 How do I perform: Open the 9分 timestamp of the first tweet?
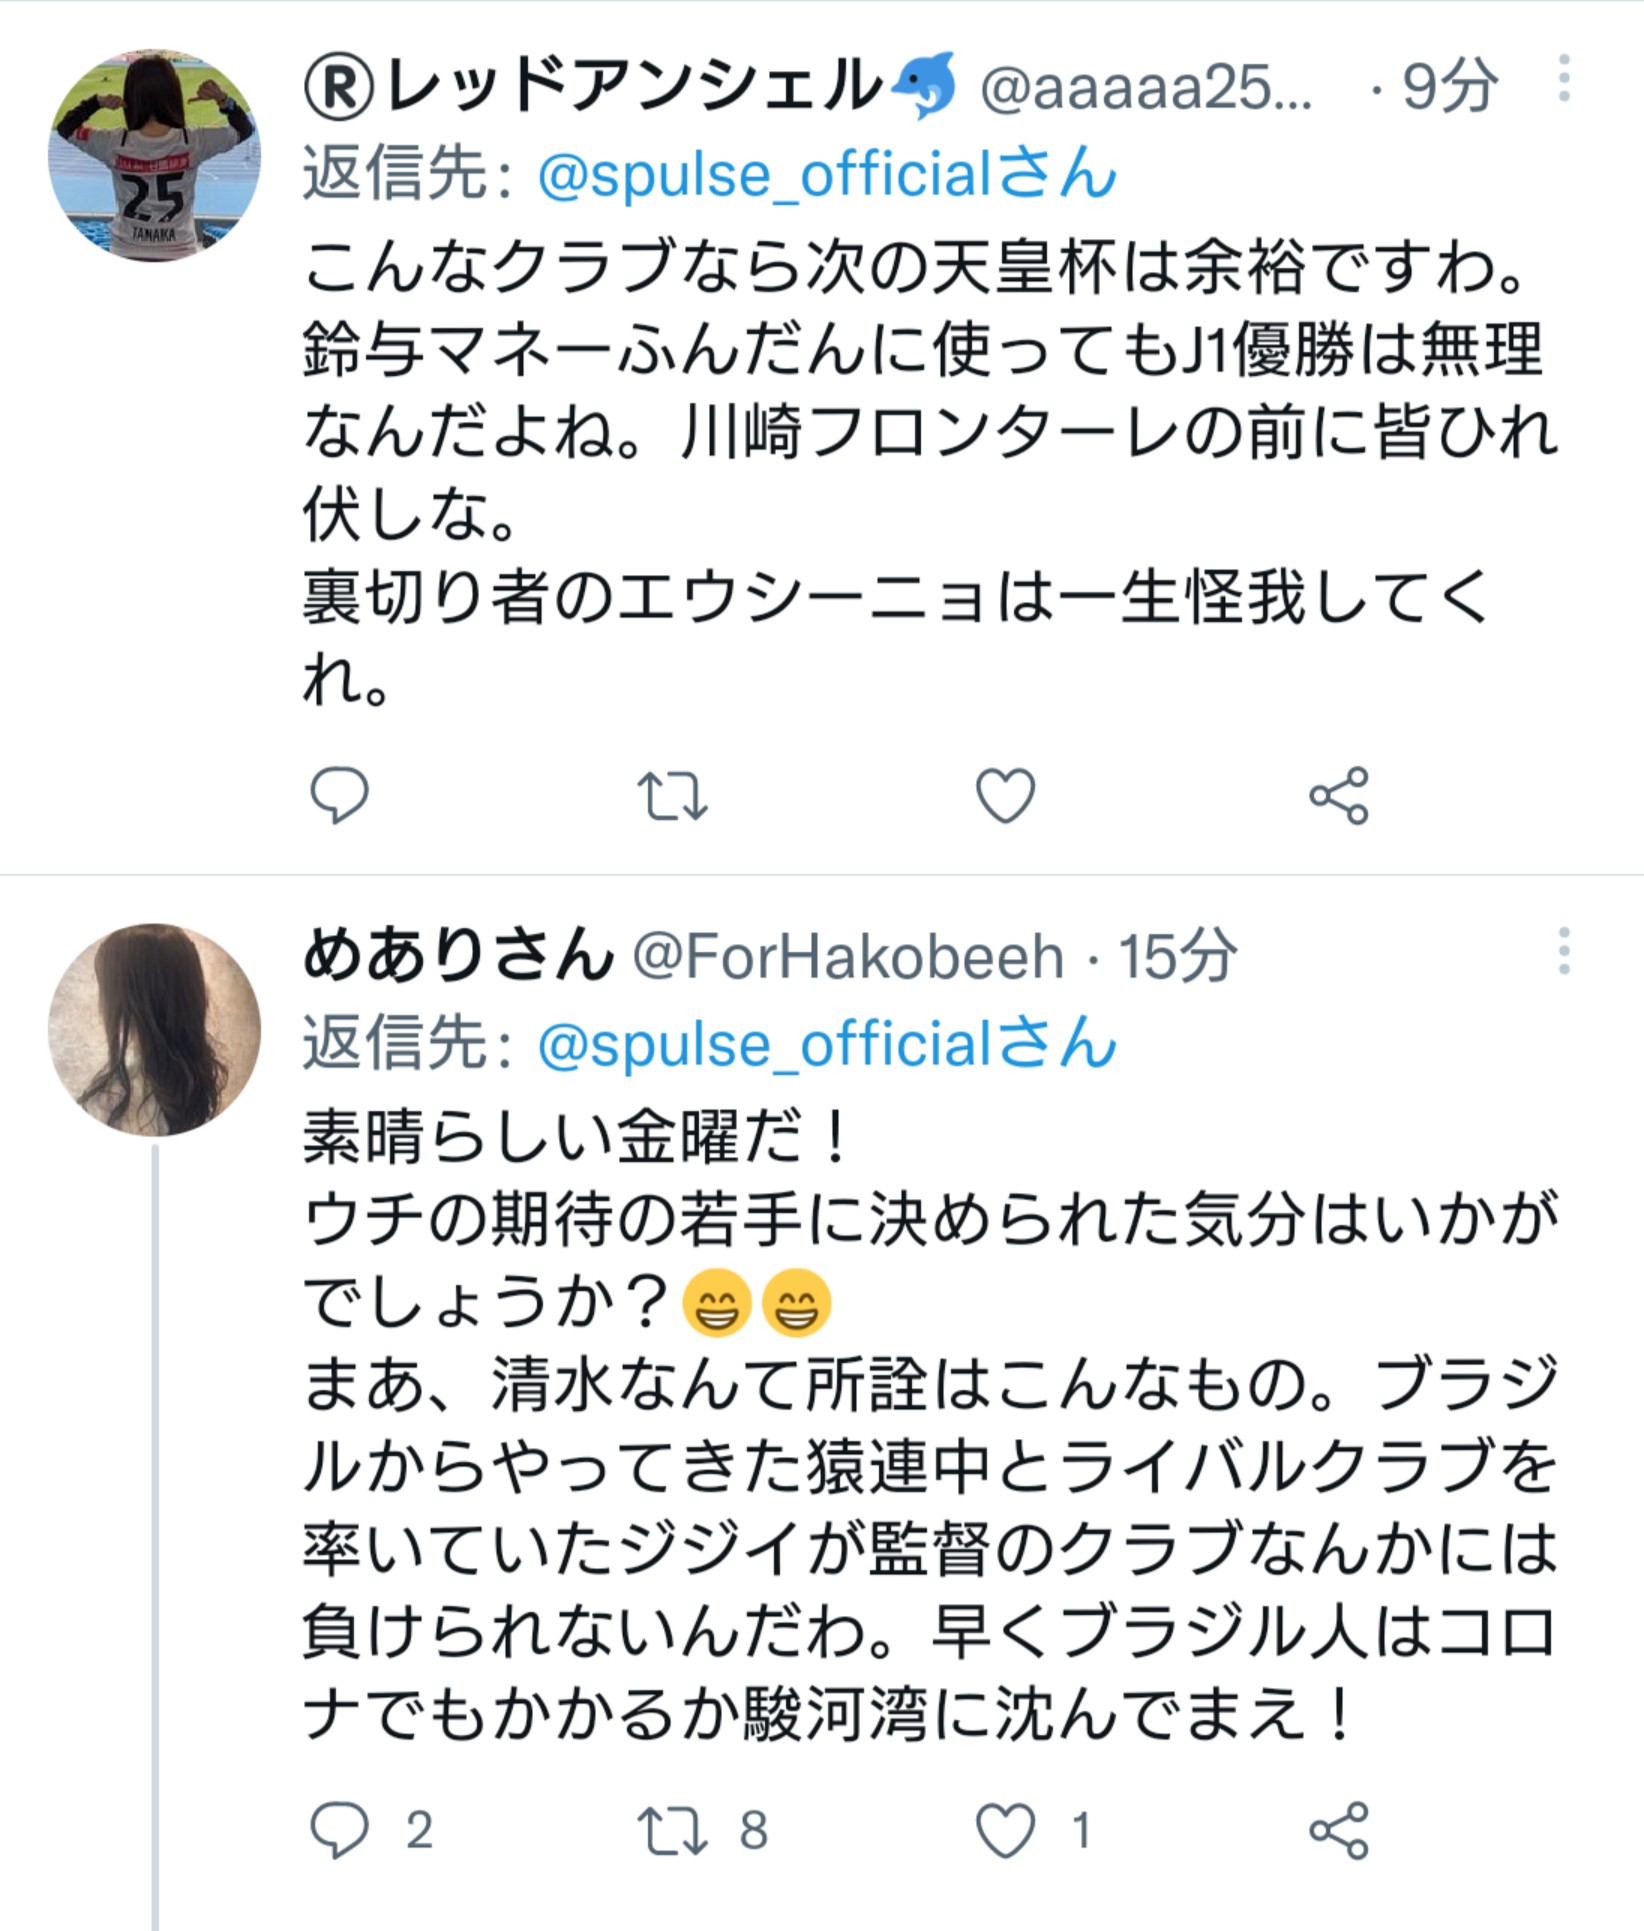1449,87
